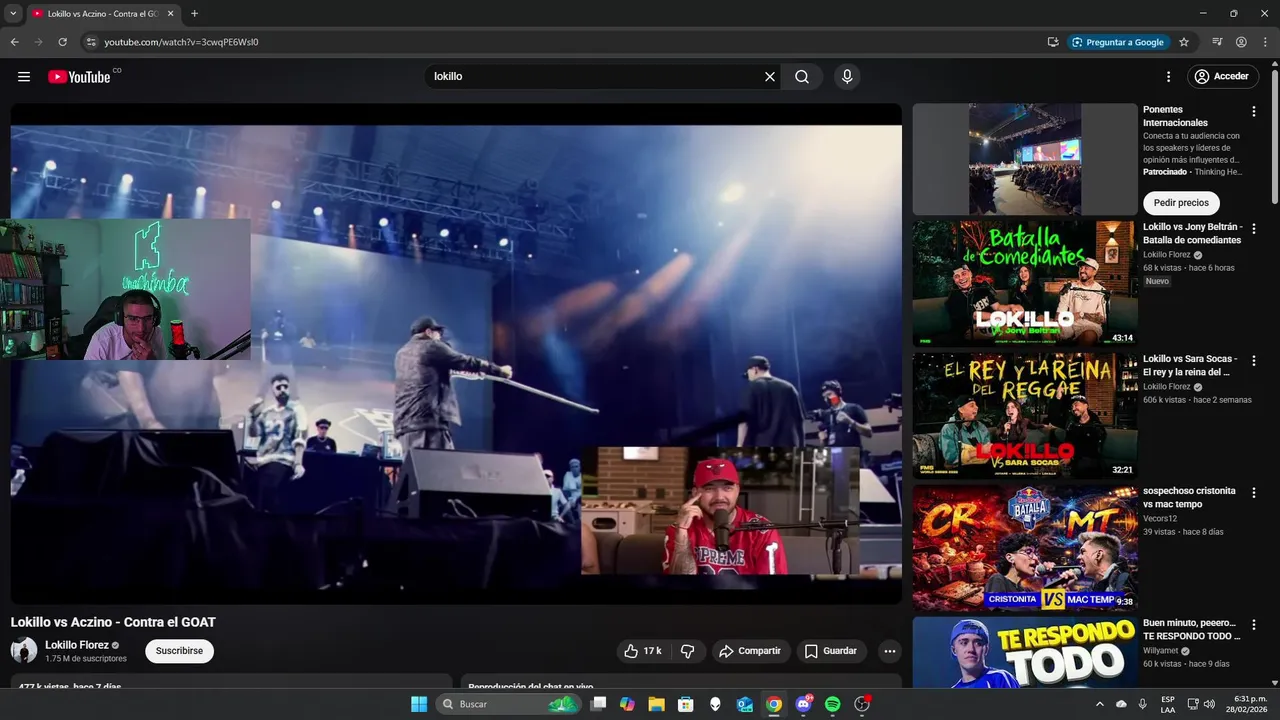Open a new browser tab
The width and height of the screenshot is (1280, 720).
pyautogui.click(x=194, y=14)
